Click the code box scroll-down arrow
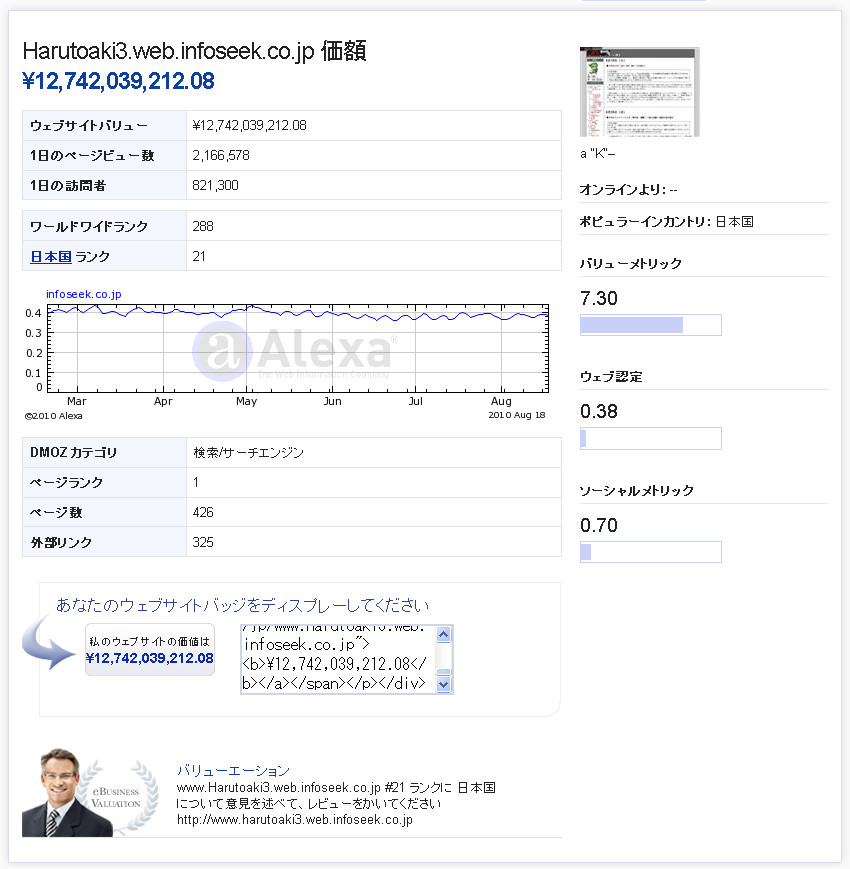The height and width of the screenshot is (869, 850). [444, 684]
